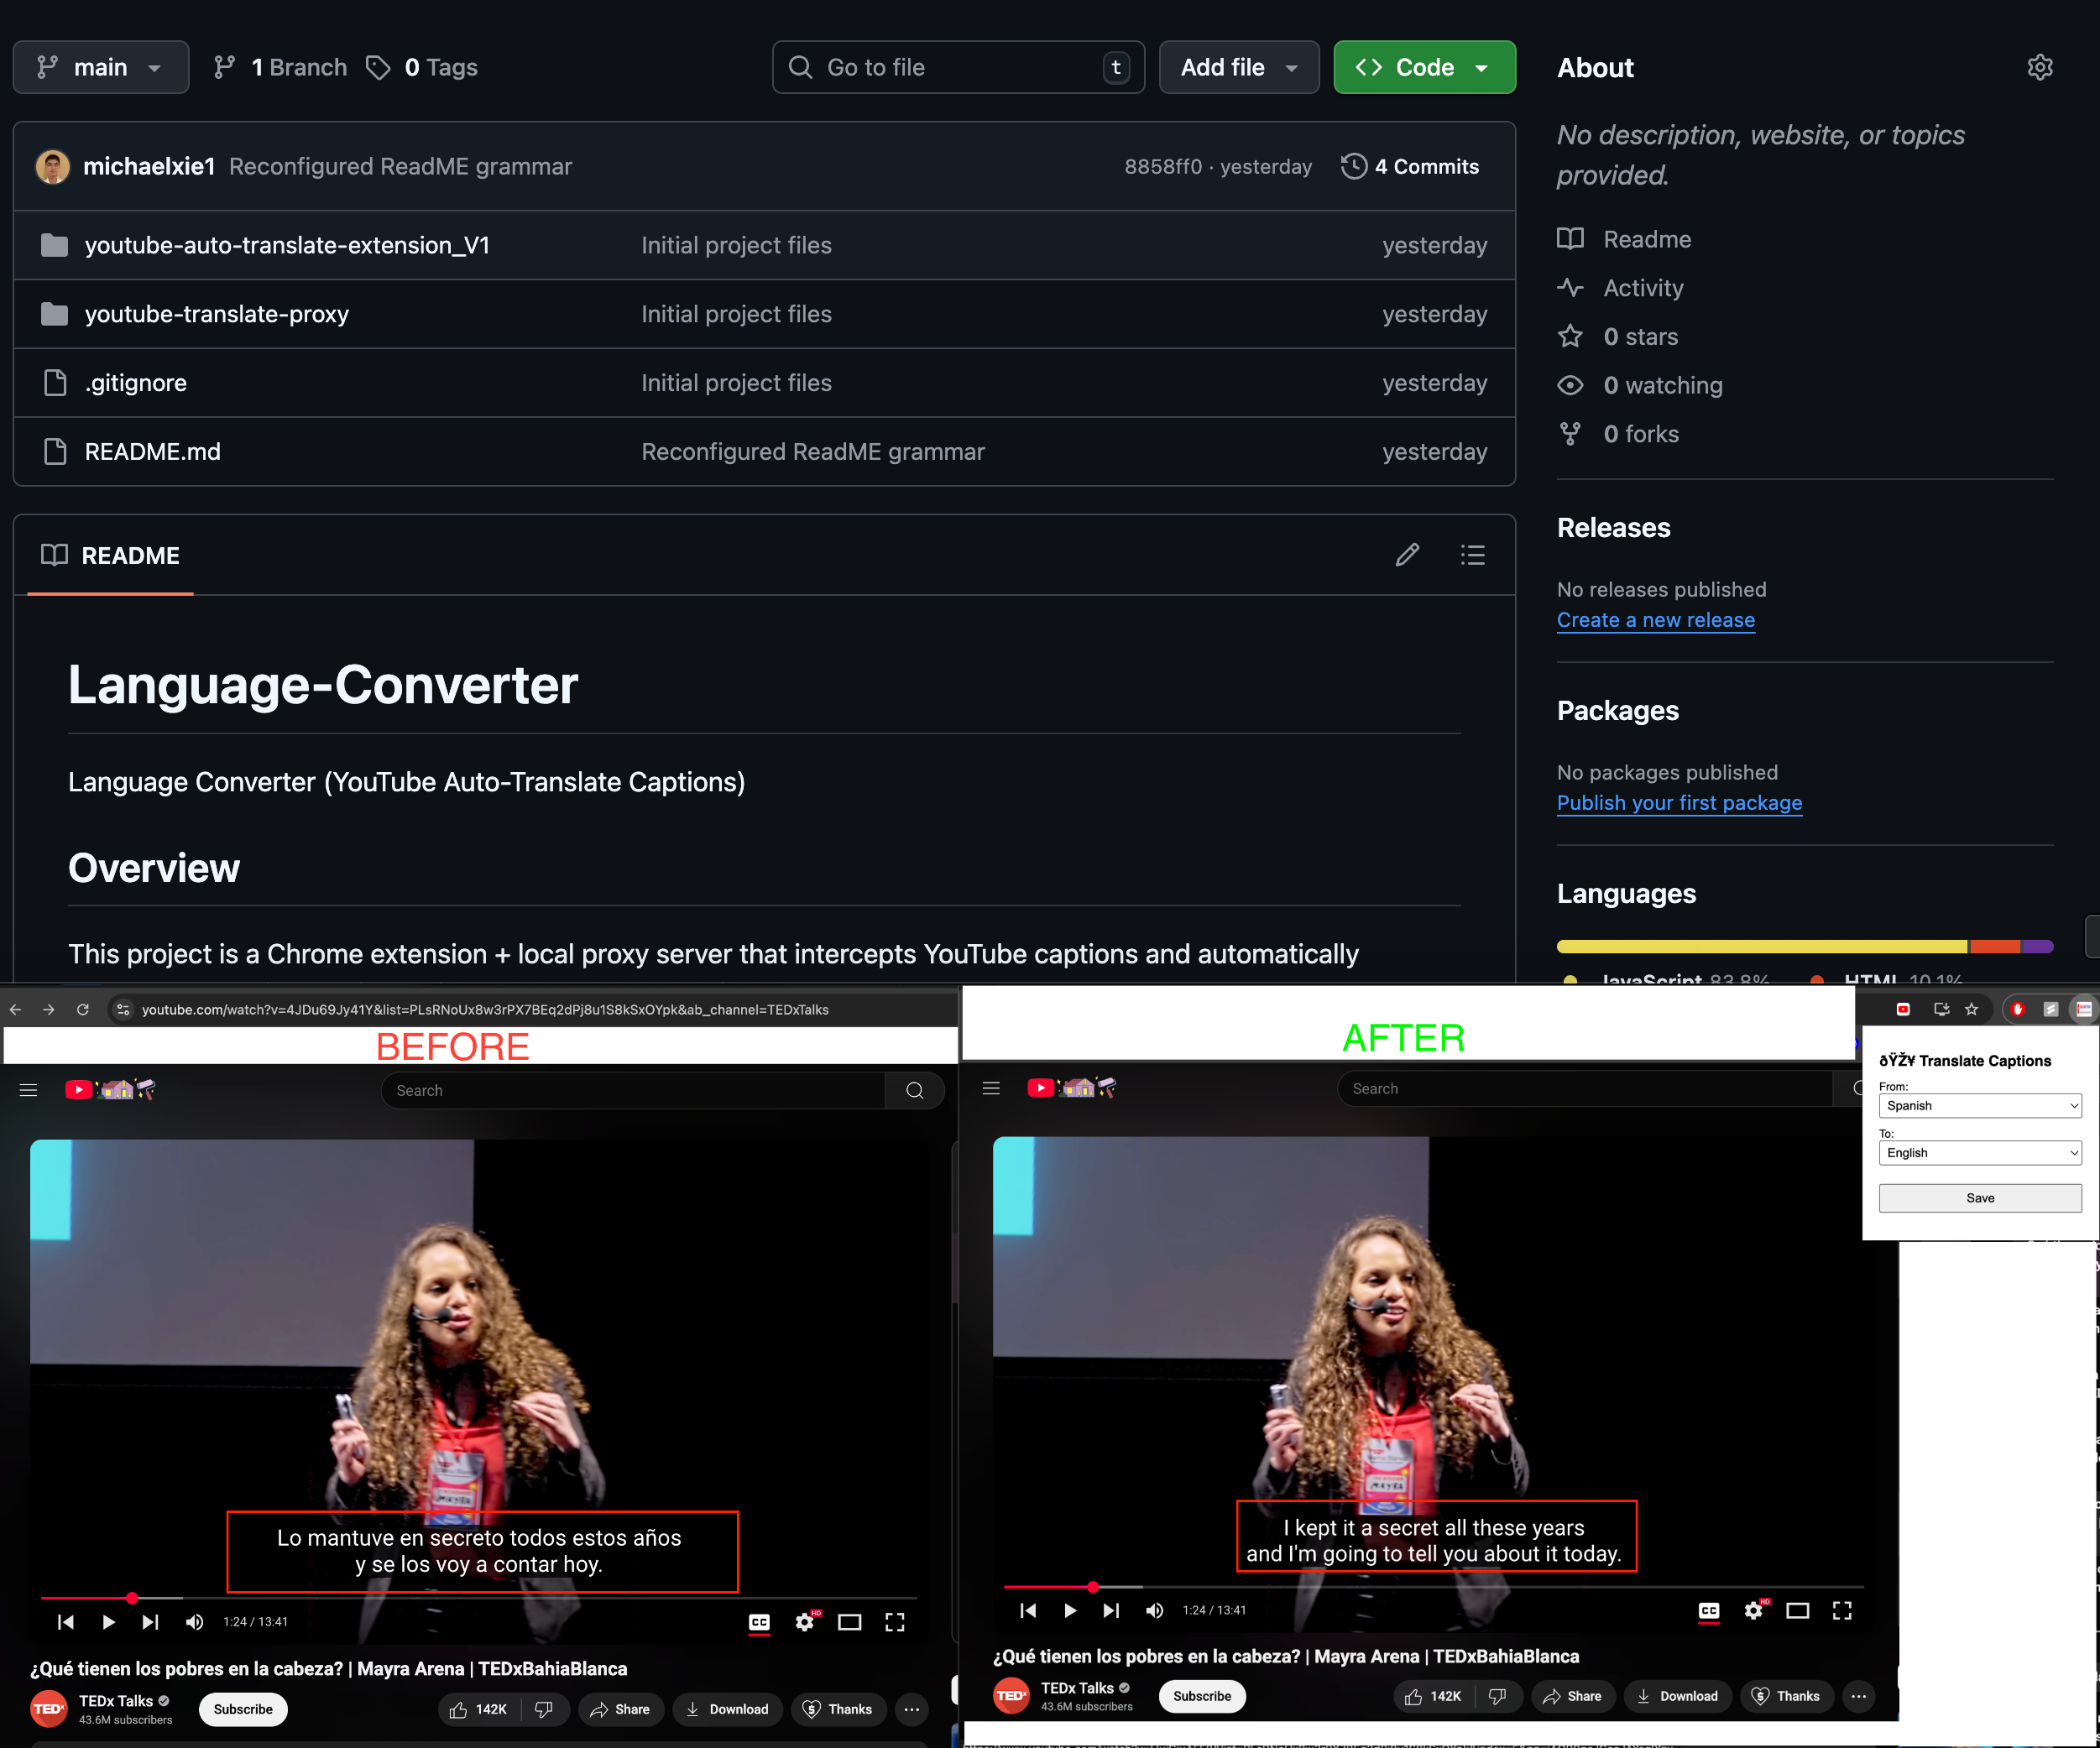The height and width of the screenshot is (1748, 2100).
Task: Dislike the video in the BEFORE panel
Action: pyautogui.click(x=544, y=1709)
